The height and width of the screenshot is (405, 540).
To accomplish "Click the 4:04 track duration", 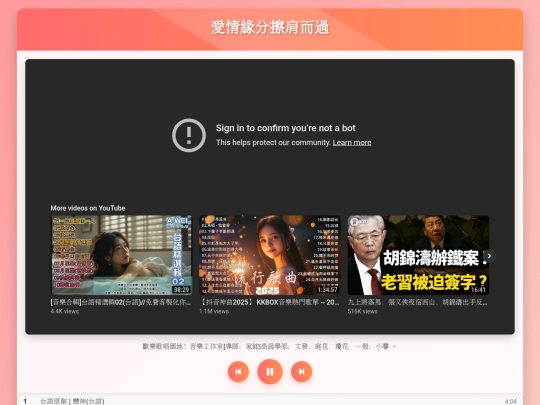I will 510,401.
